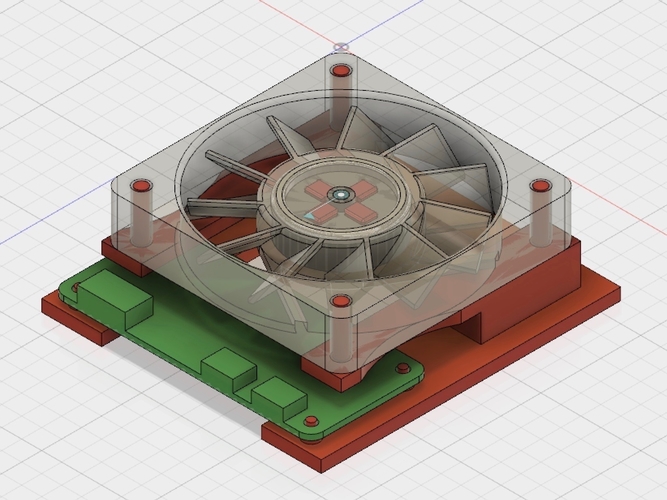Select the middle green connector block on the board
This screenshot has height=500, width=667.
click(229, 369)
